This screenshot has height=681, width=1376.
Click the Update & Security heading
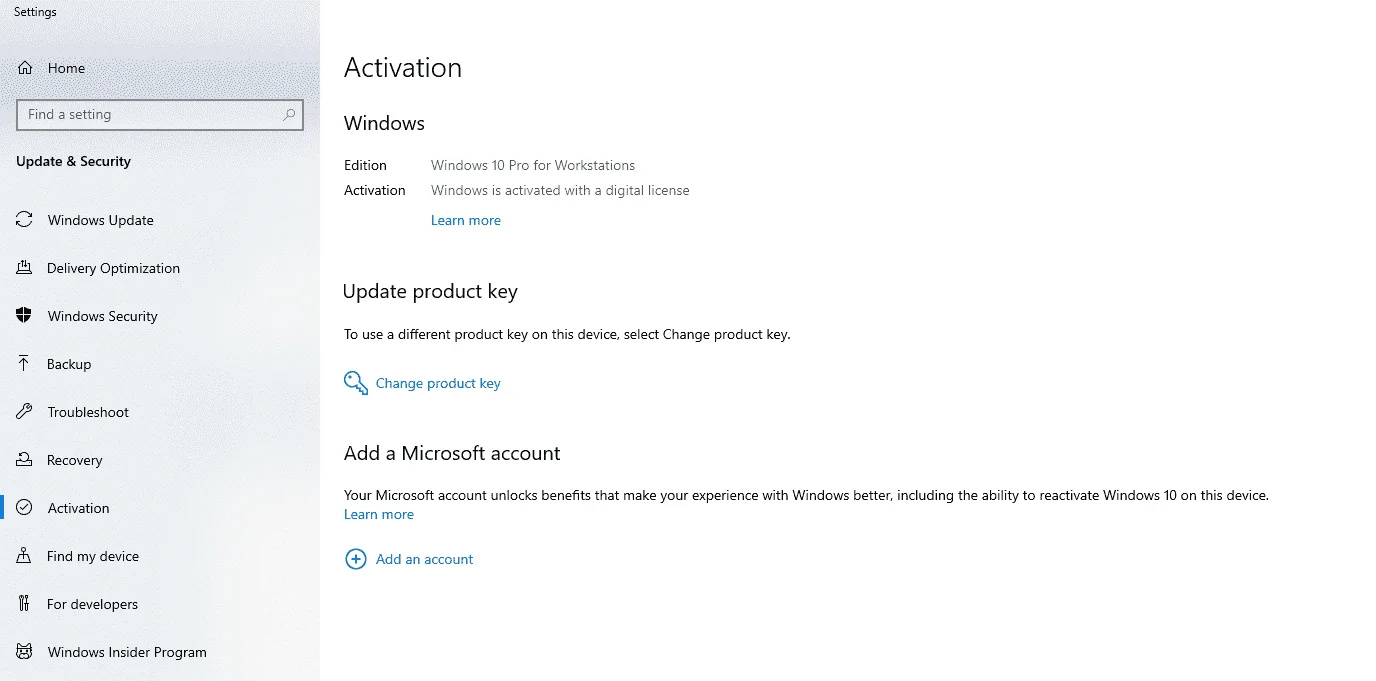tap(74, 161)
